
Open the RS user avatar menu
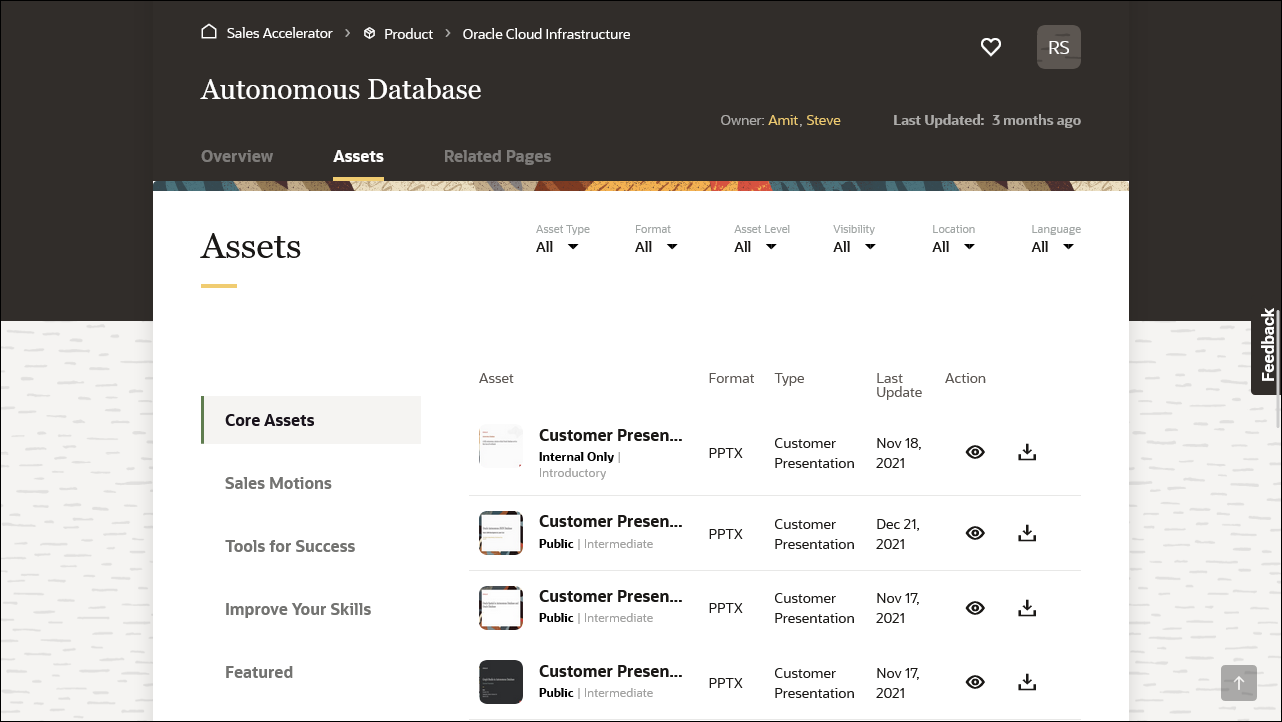coord(1058,47)
